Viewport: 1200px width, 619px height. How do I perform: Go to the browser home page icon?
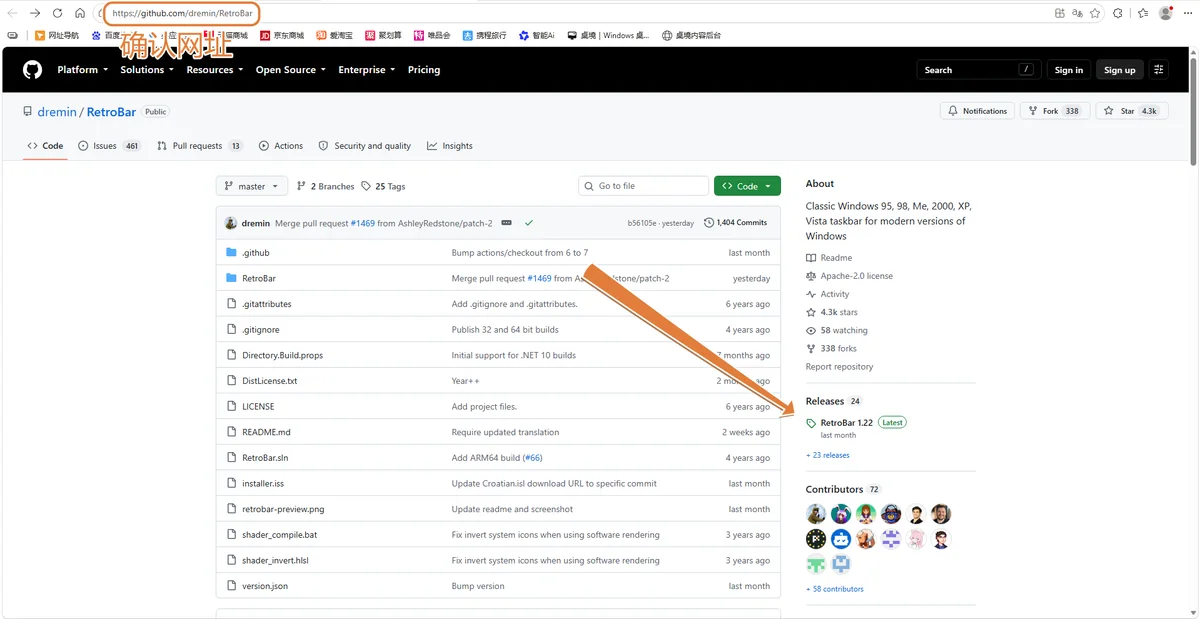coord(80,13)
